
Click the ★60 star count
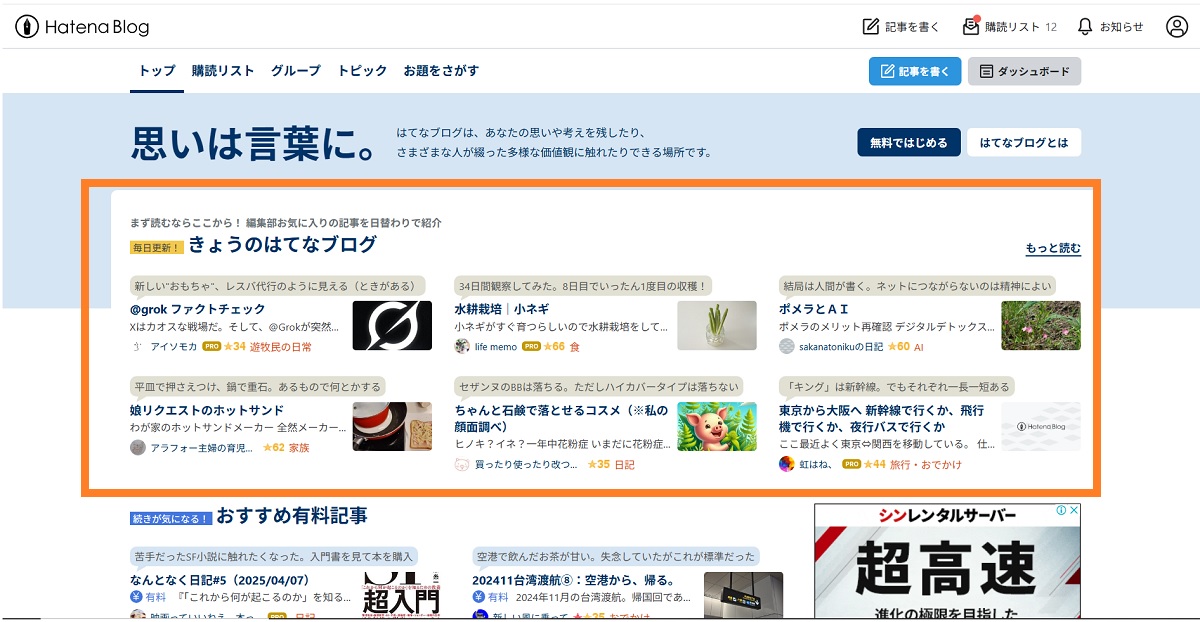(899, 347)
